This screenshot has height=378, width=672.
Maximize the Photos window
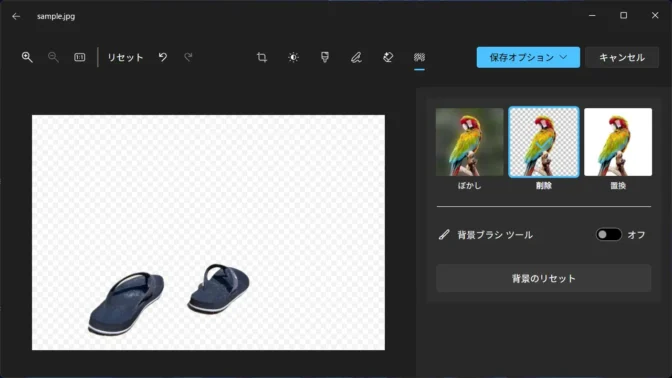(624, 15)
